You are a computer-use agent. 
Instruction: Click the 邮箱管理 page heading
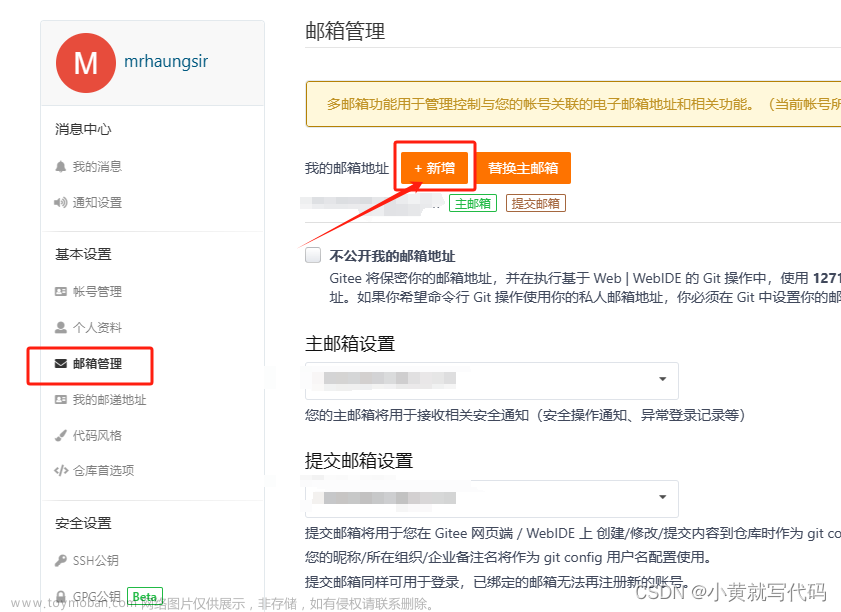click(x=345, y=31)
